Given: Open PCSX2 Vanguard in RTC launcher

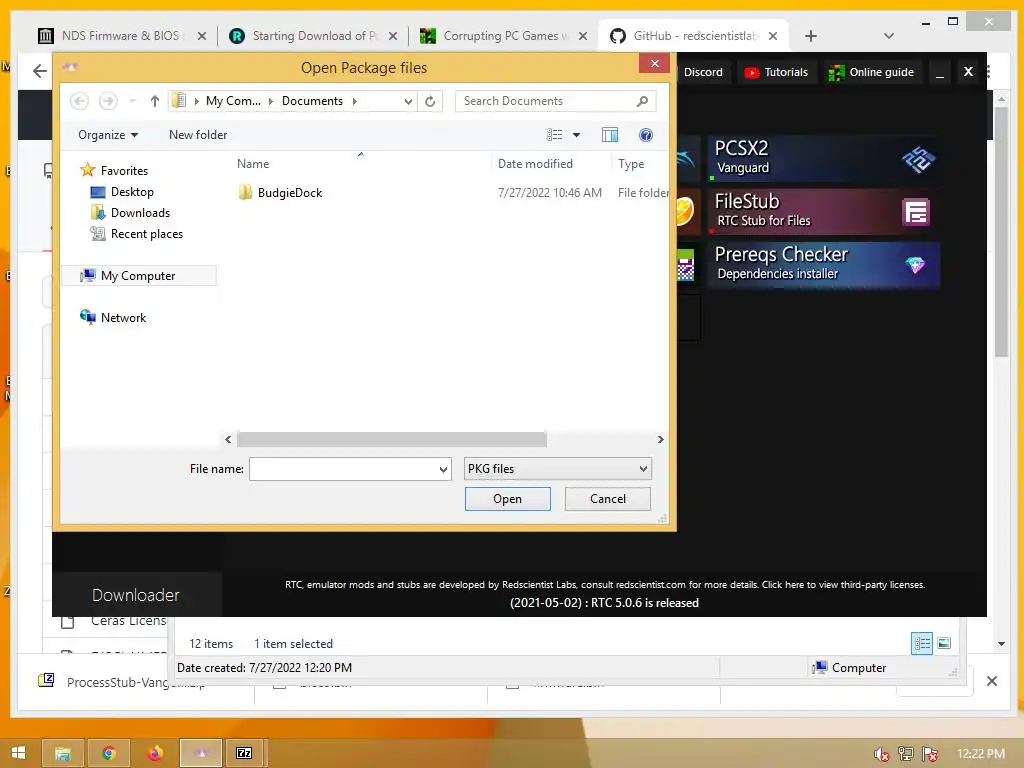Looking at the screenshot, I should click(x=824, y=159).
